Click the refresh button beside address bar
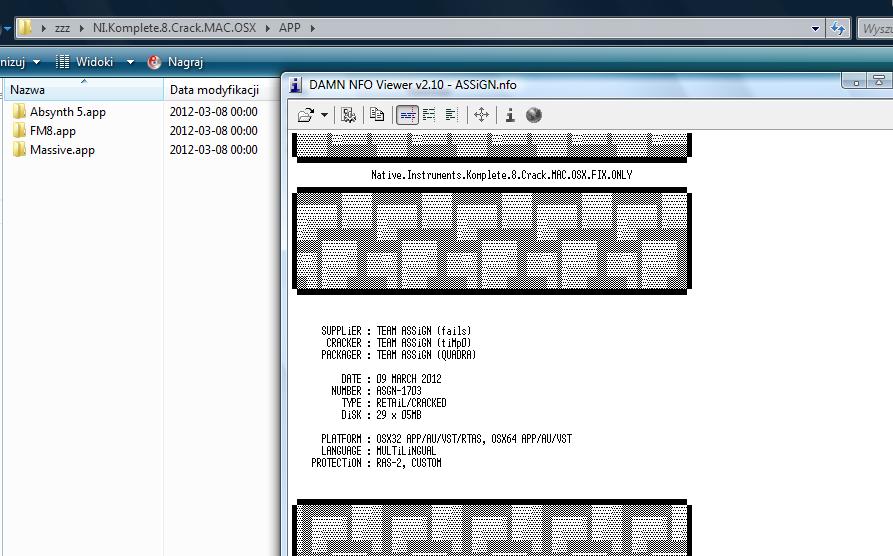This screenshot has width=893, height=556. pos(838,28)
